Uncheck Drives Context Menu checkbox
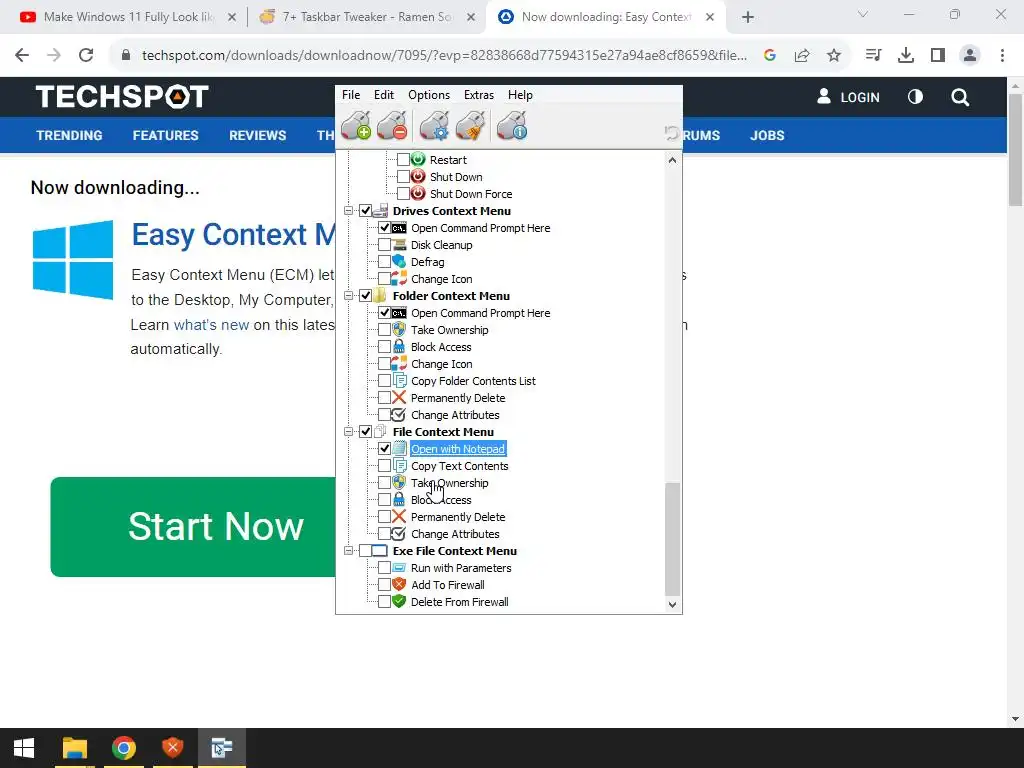This screenshot has width=1024, height=768. (x=366, y=210)
